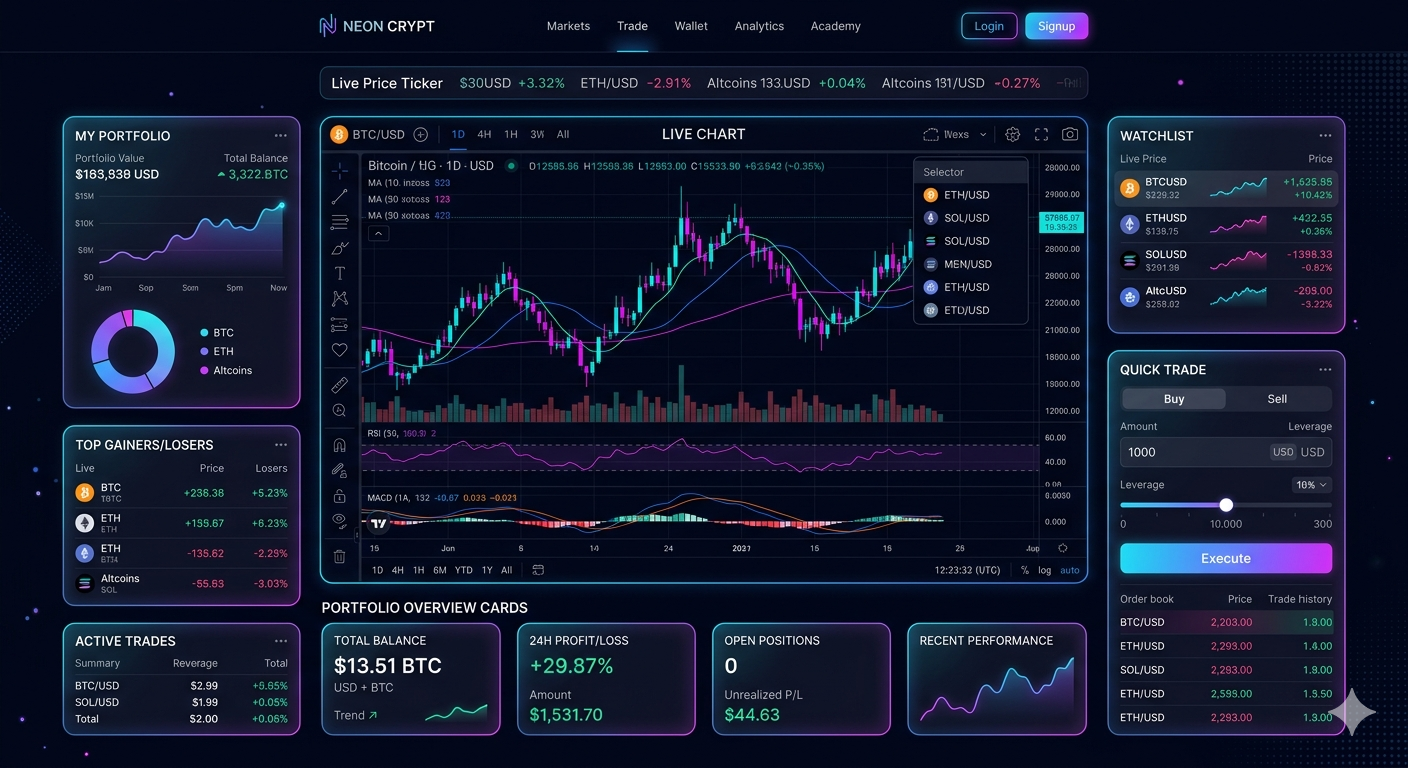Click the Amount field showing 1000
Image resolution: width=1408 pixels, height=768 pixels.
[1226, 452]
